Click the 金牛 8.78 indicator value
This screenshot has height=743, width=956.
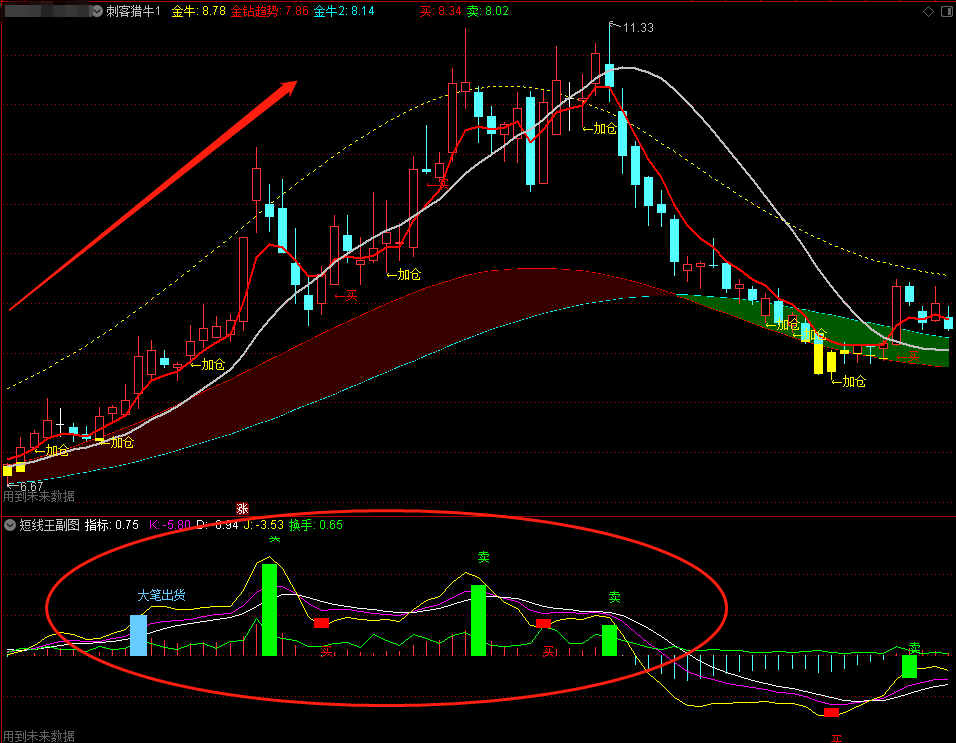tap(198, 11)
